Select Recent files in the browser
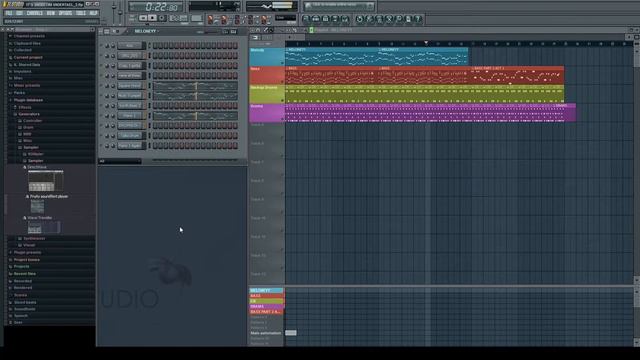 [x=24, y=274]
